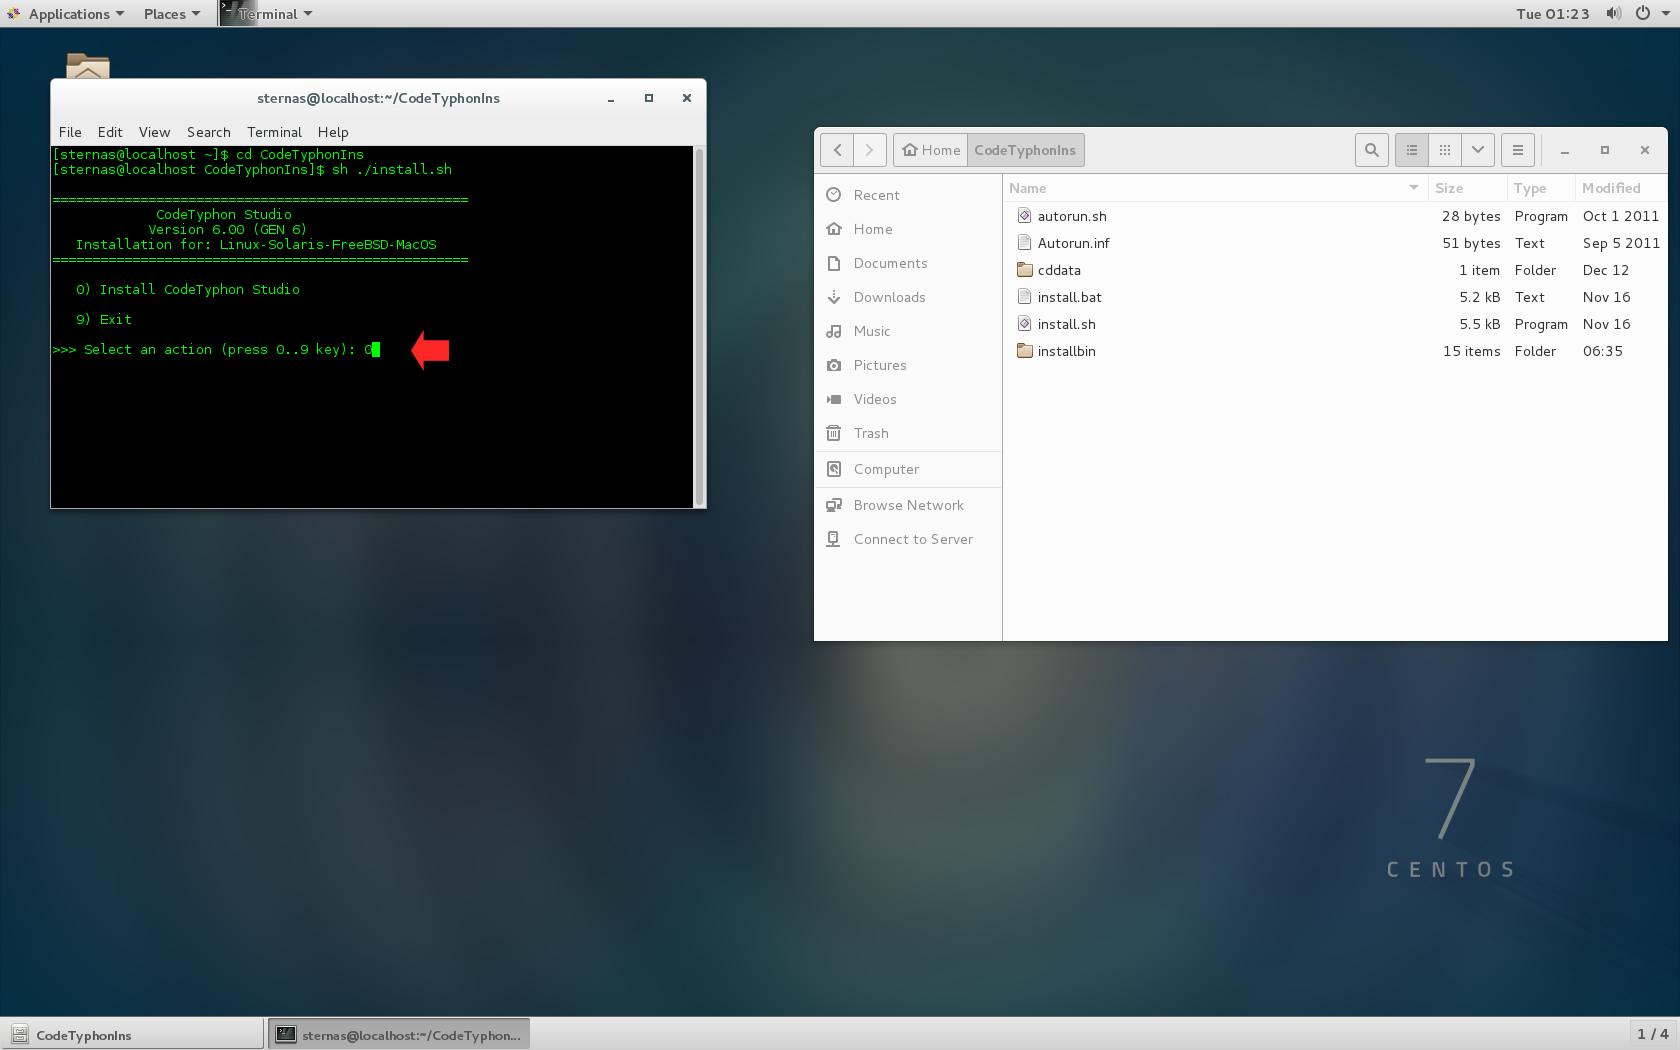Select the autorun.sh file

click(x=1335, y=216)
